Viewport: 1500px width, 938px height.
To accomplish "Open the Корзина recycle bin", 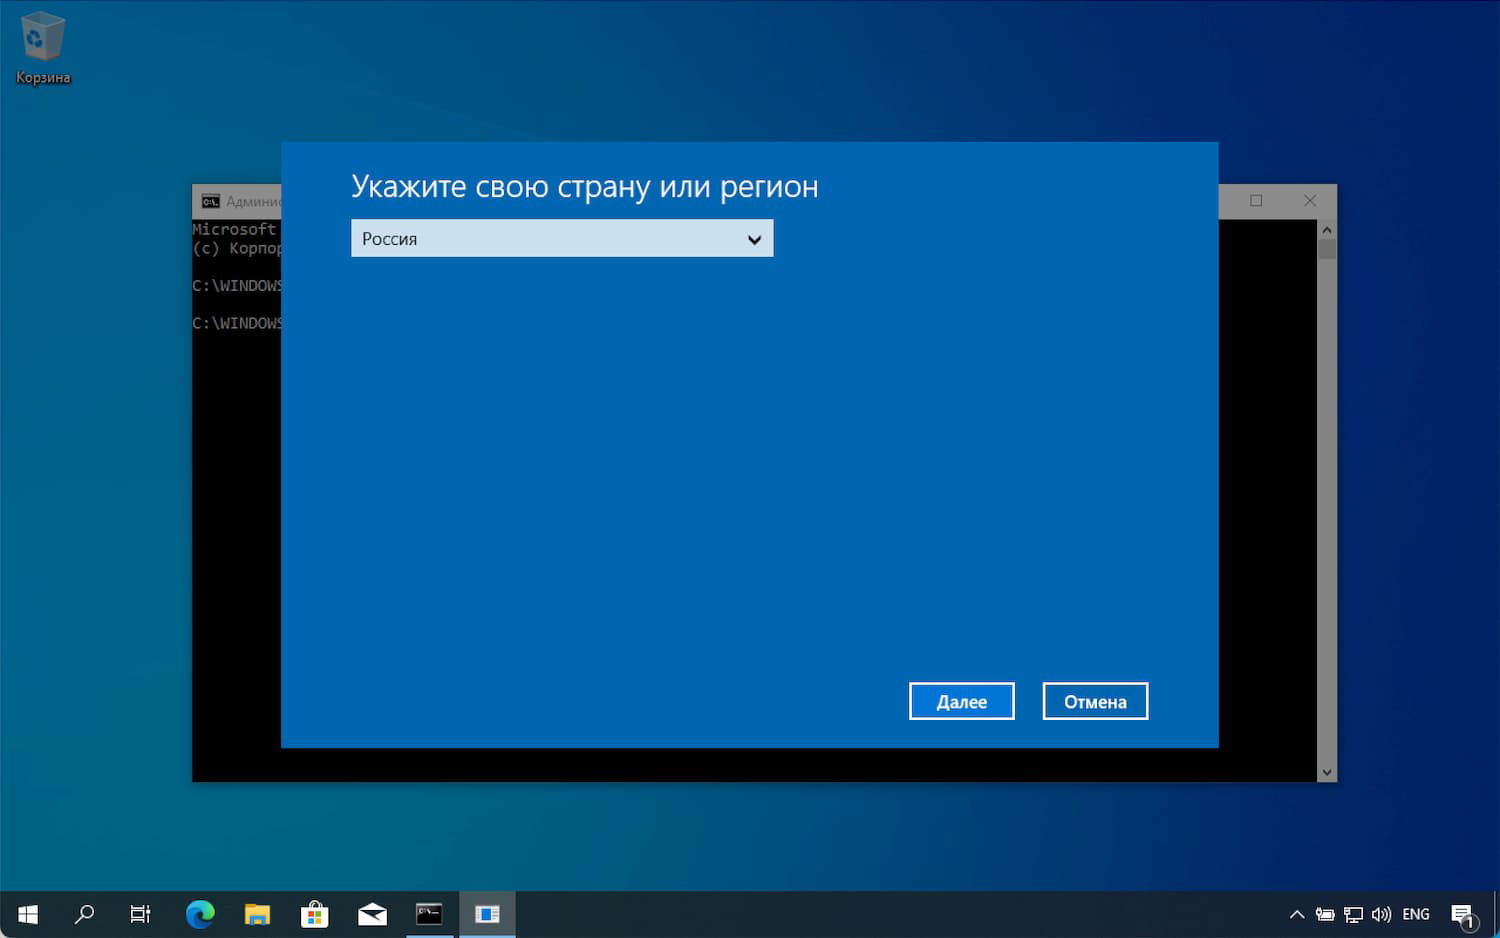I will click(x=42, y=40).
